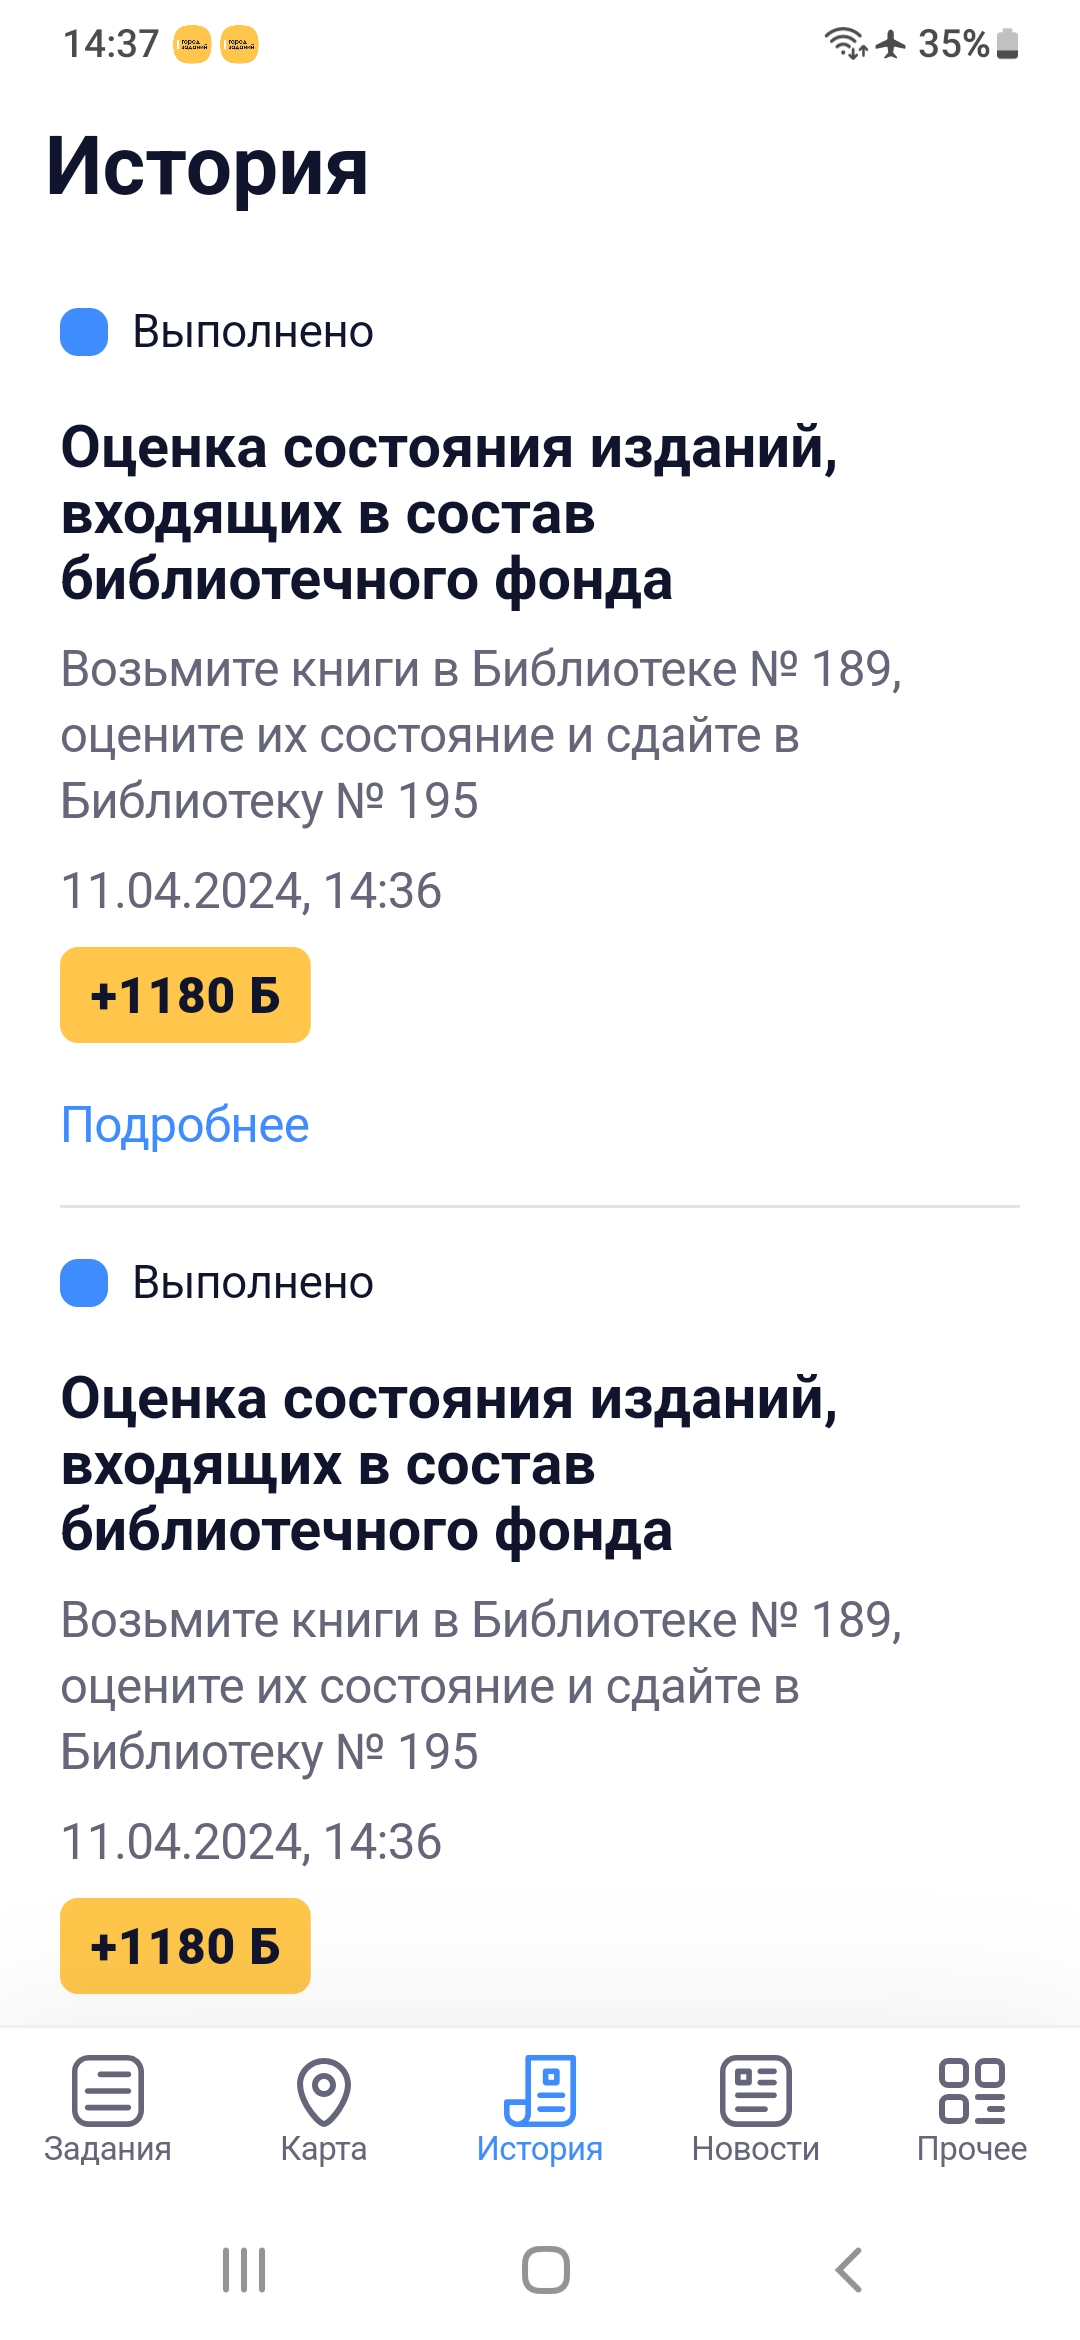The height and width of the screenshot is (2340, 1080).
Task: Tap the blue status square of the second Выполнено
Action: (x=84, y=1283)
